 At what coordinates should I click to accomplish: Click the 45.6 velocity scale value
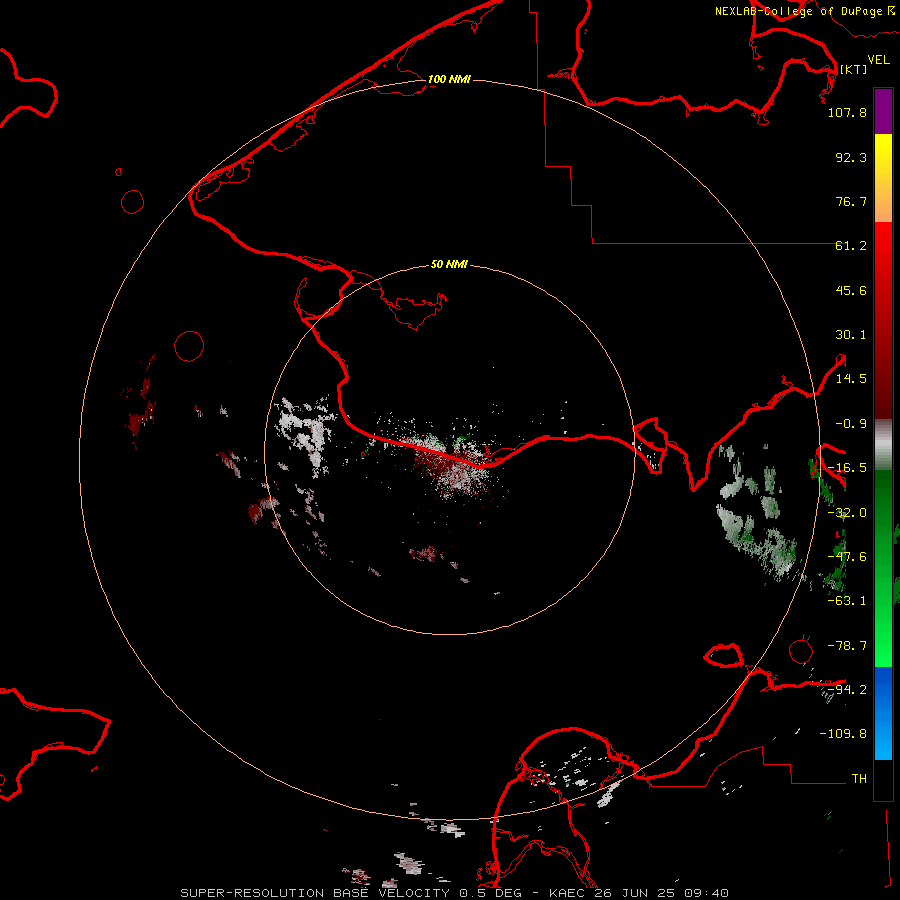[851, 290]
